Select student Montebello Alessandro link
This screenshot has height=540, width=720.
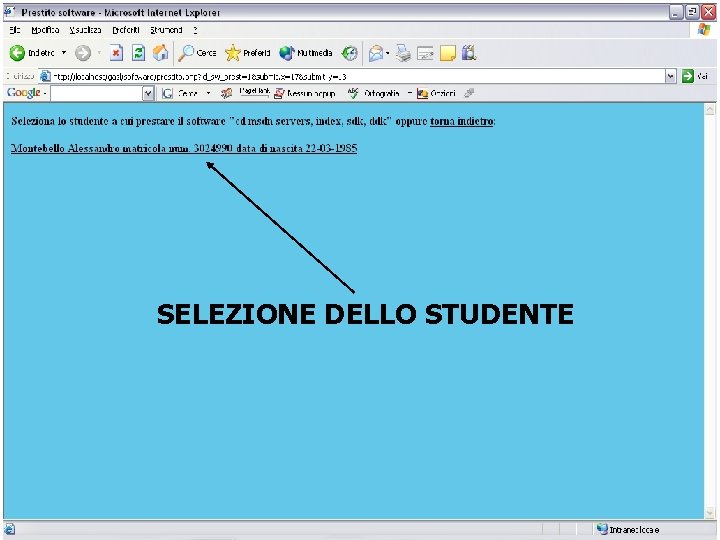(x=184, y=148)
